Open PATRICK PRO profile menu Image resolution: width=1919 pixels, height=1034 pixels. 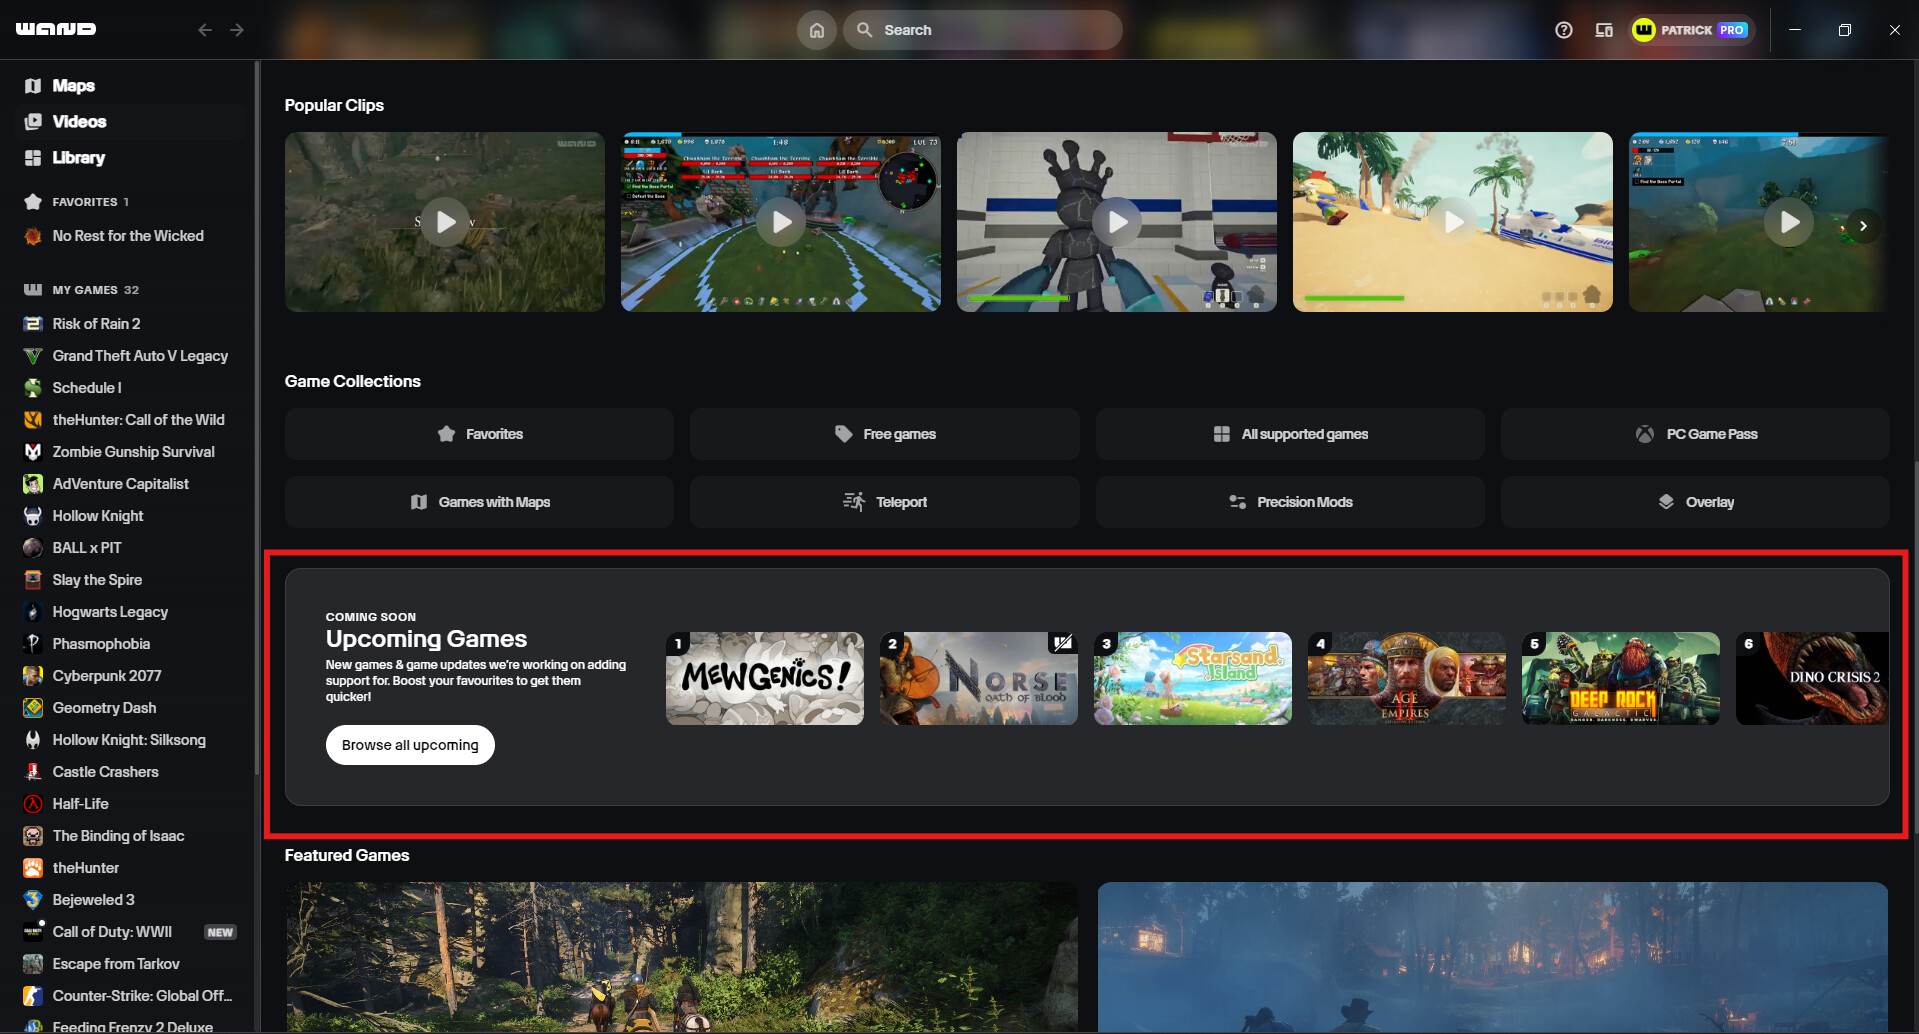(x=1690, y=30)
